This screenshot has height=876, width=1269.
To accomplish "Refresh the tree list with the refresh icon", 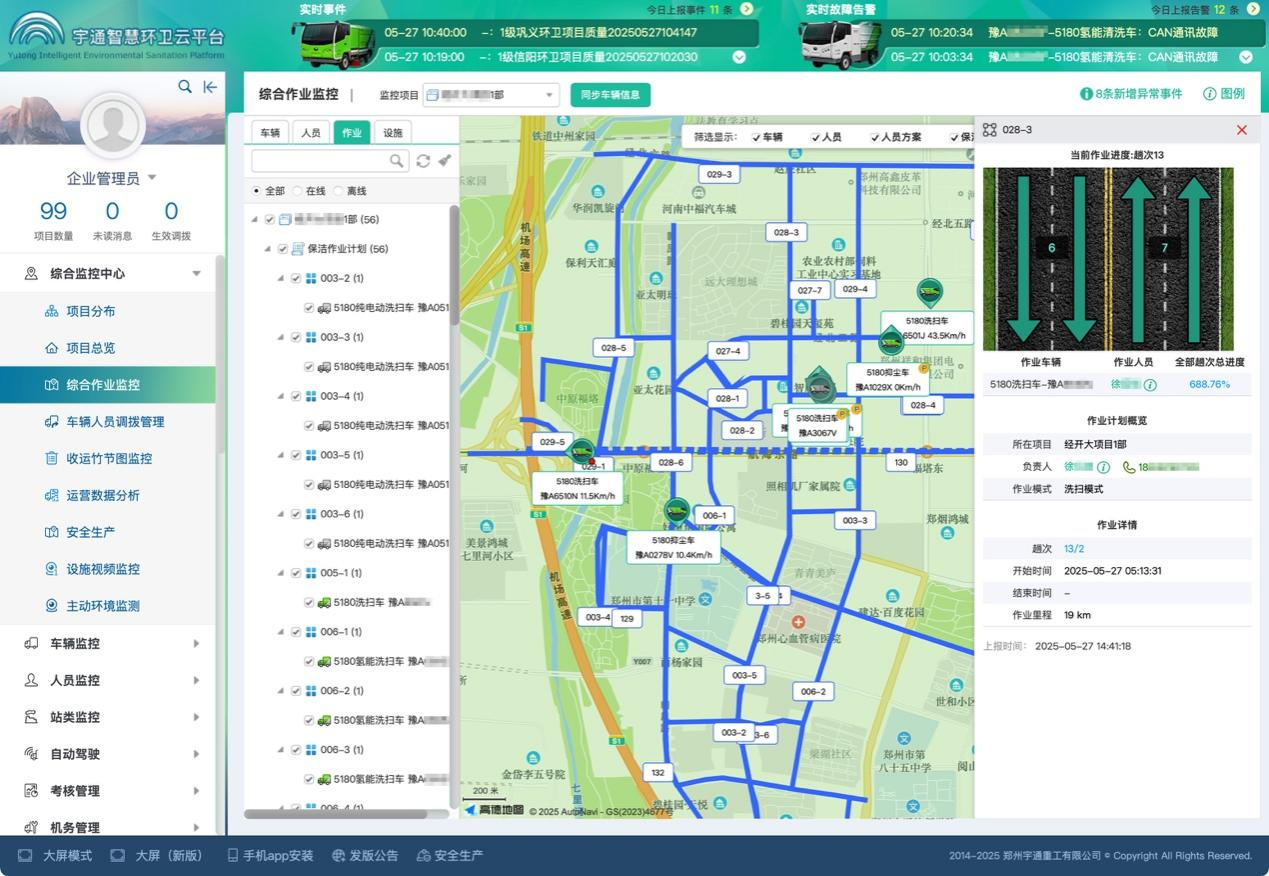I will click(x=423, y=161).
